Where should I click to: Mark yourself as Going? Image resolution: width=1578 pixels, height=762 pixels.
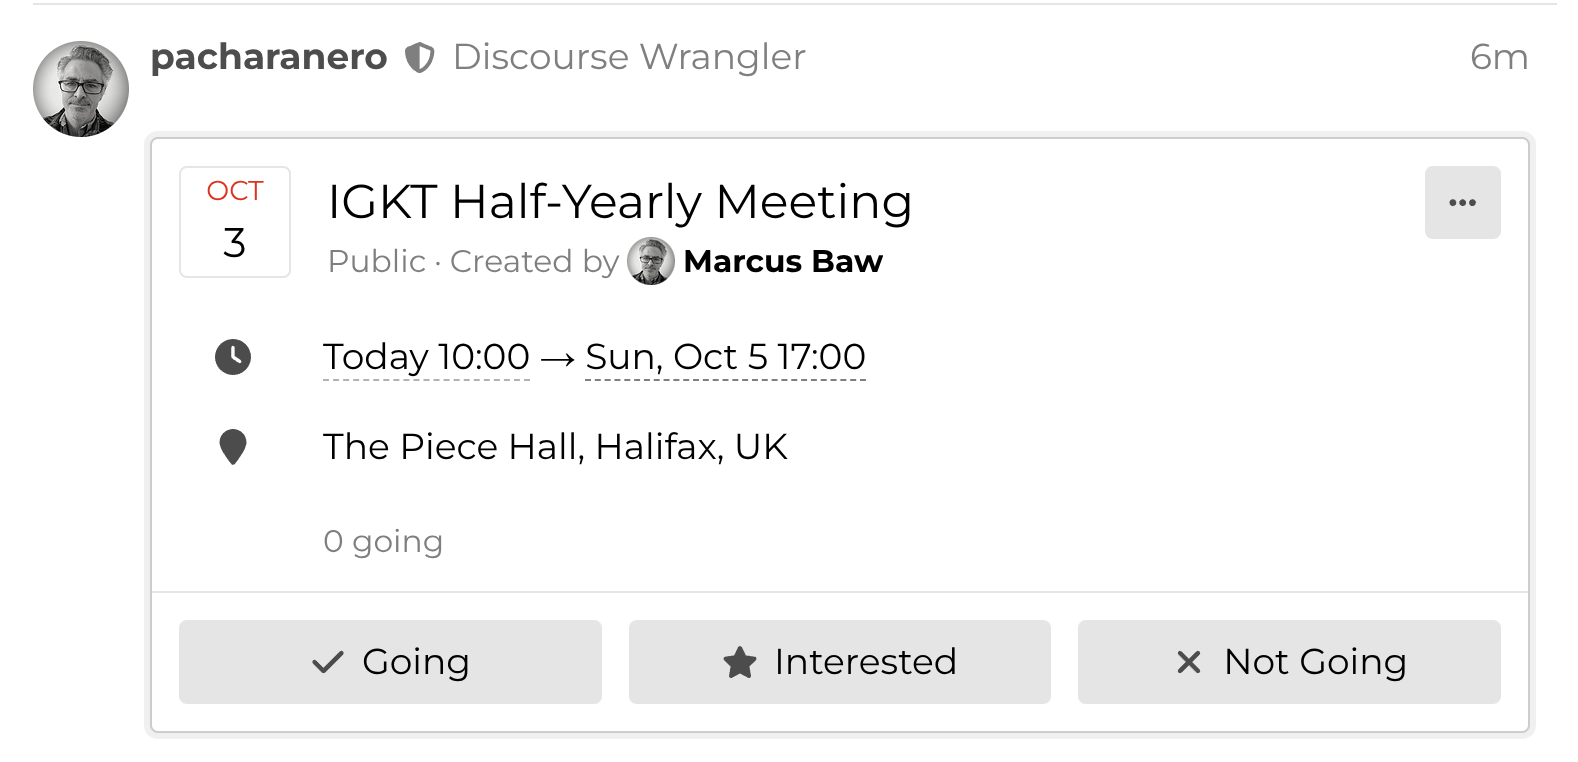pyautogui.click(x=390, y=662)
